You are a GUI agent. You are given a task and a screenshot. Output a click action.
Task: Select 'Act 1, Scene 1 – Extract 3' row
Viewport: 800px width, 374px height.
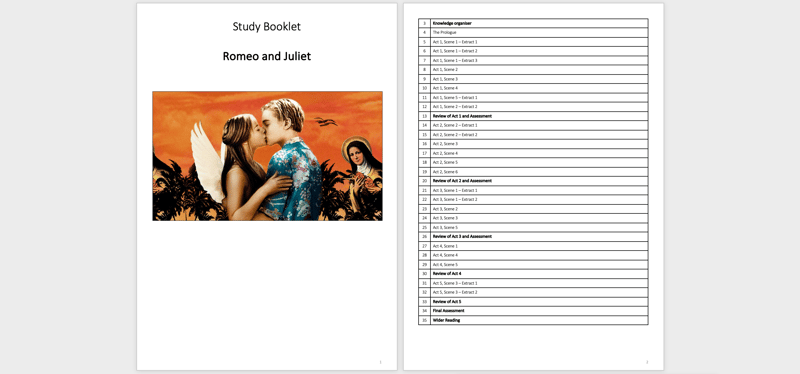[533, 60]
